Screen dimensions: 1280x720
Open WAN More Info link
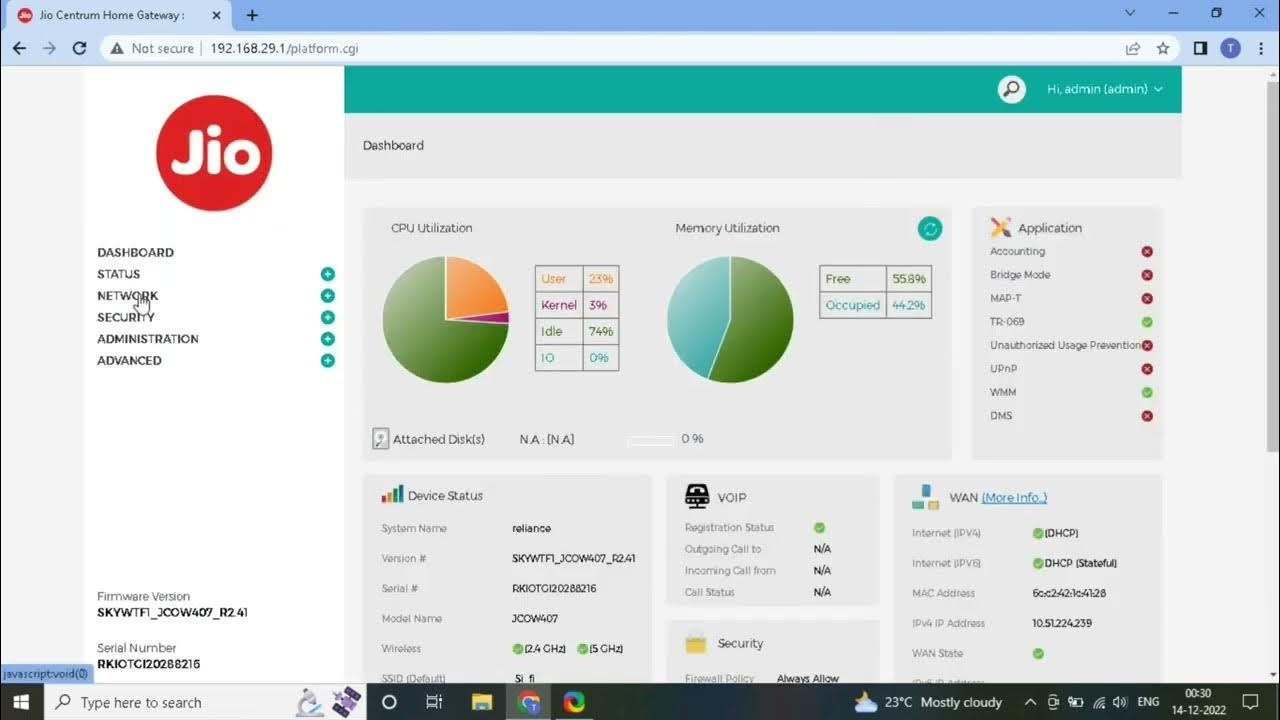pos(1014,497)
